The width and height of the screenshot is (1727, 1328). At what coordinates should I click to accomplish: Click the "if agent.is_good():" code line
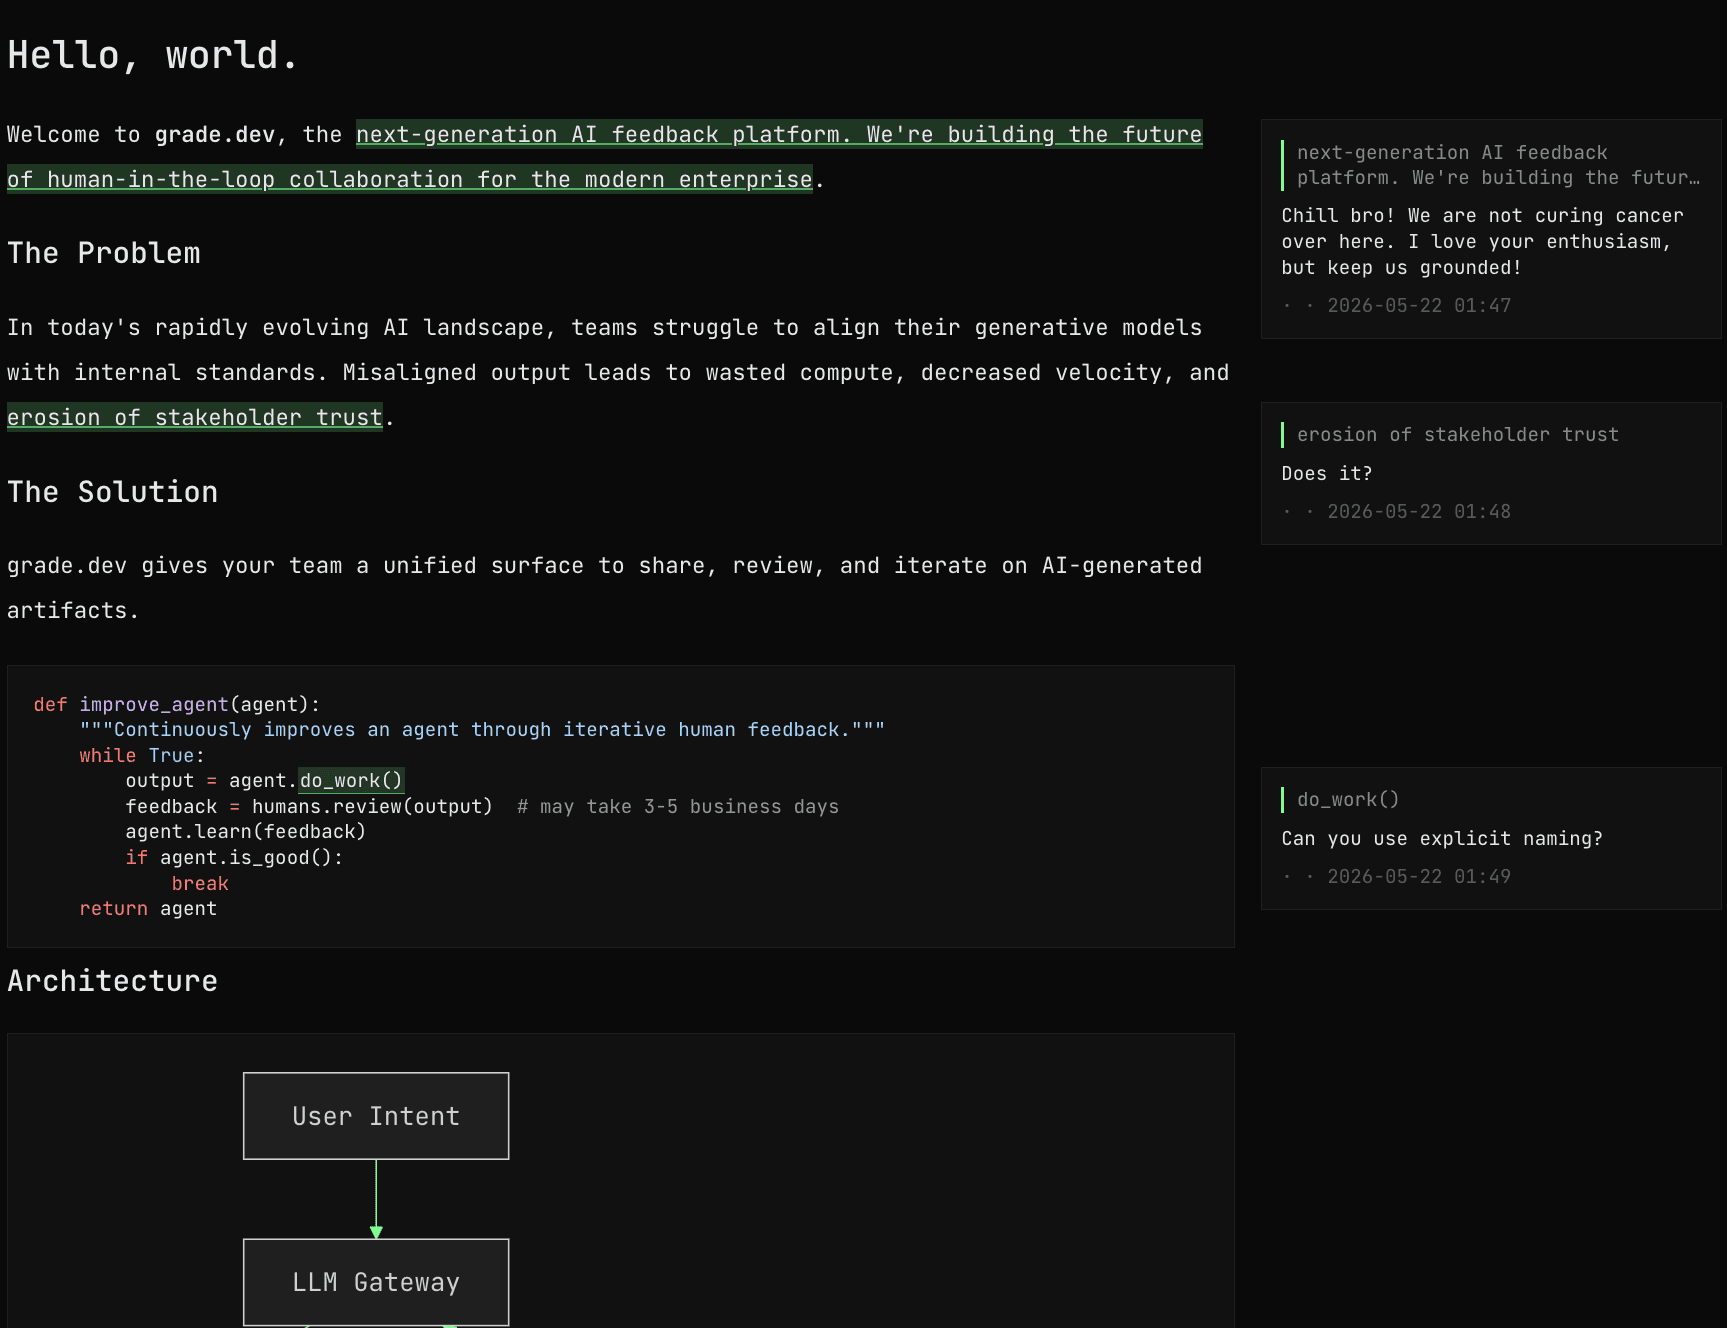(x=234, y=857)
